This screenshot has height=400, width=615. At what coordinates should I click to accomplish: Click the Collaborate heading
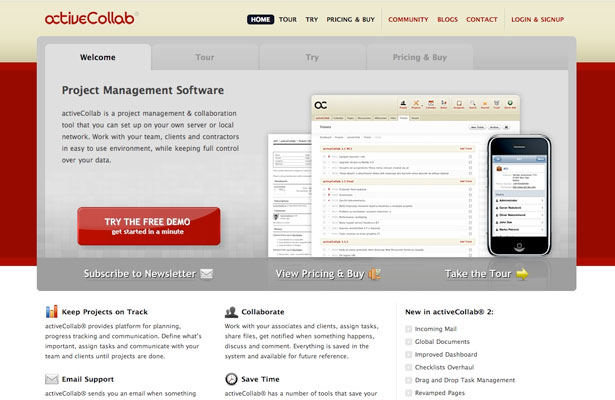(x=263, y=312)
